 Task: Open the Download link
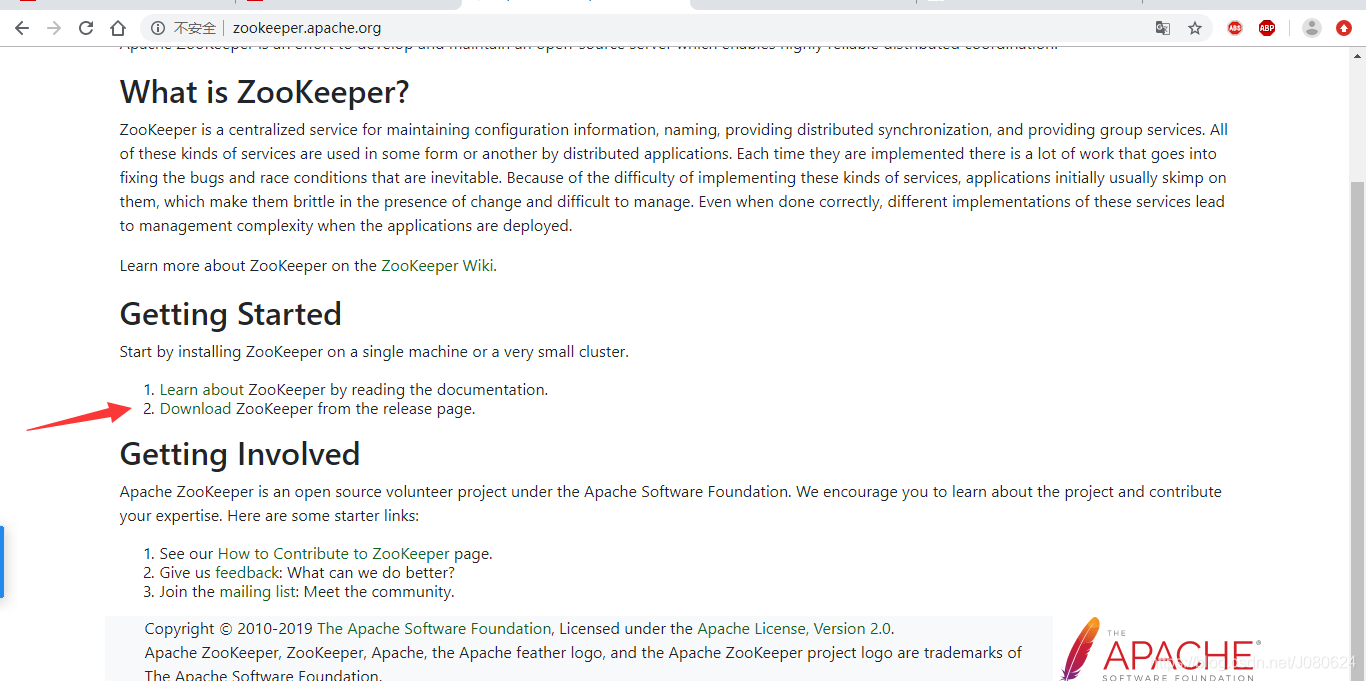(x=196, y=409)
